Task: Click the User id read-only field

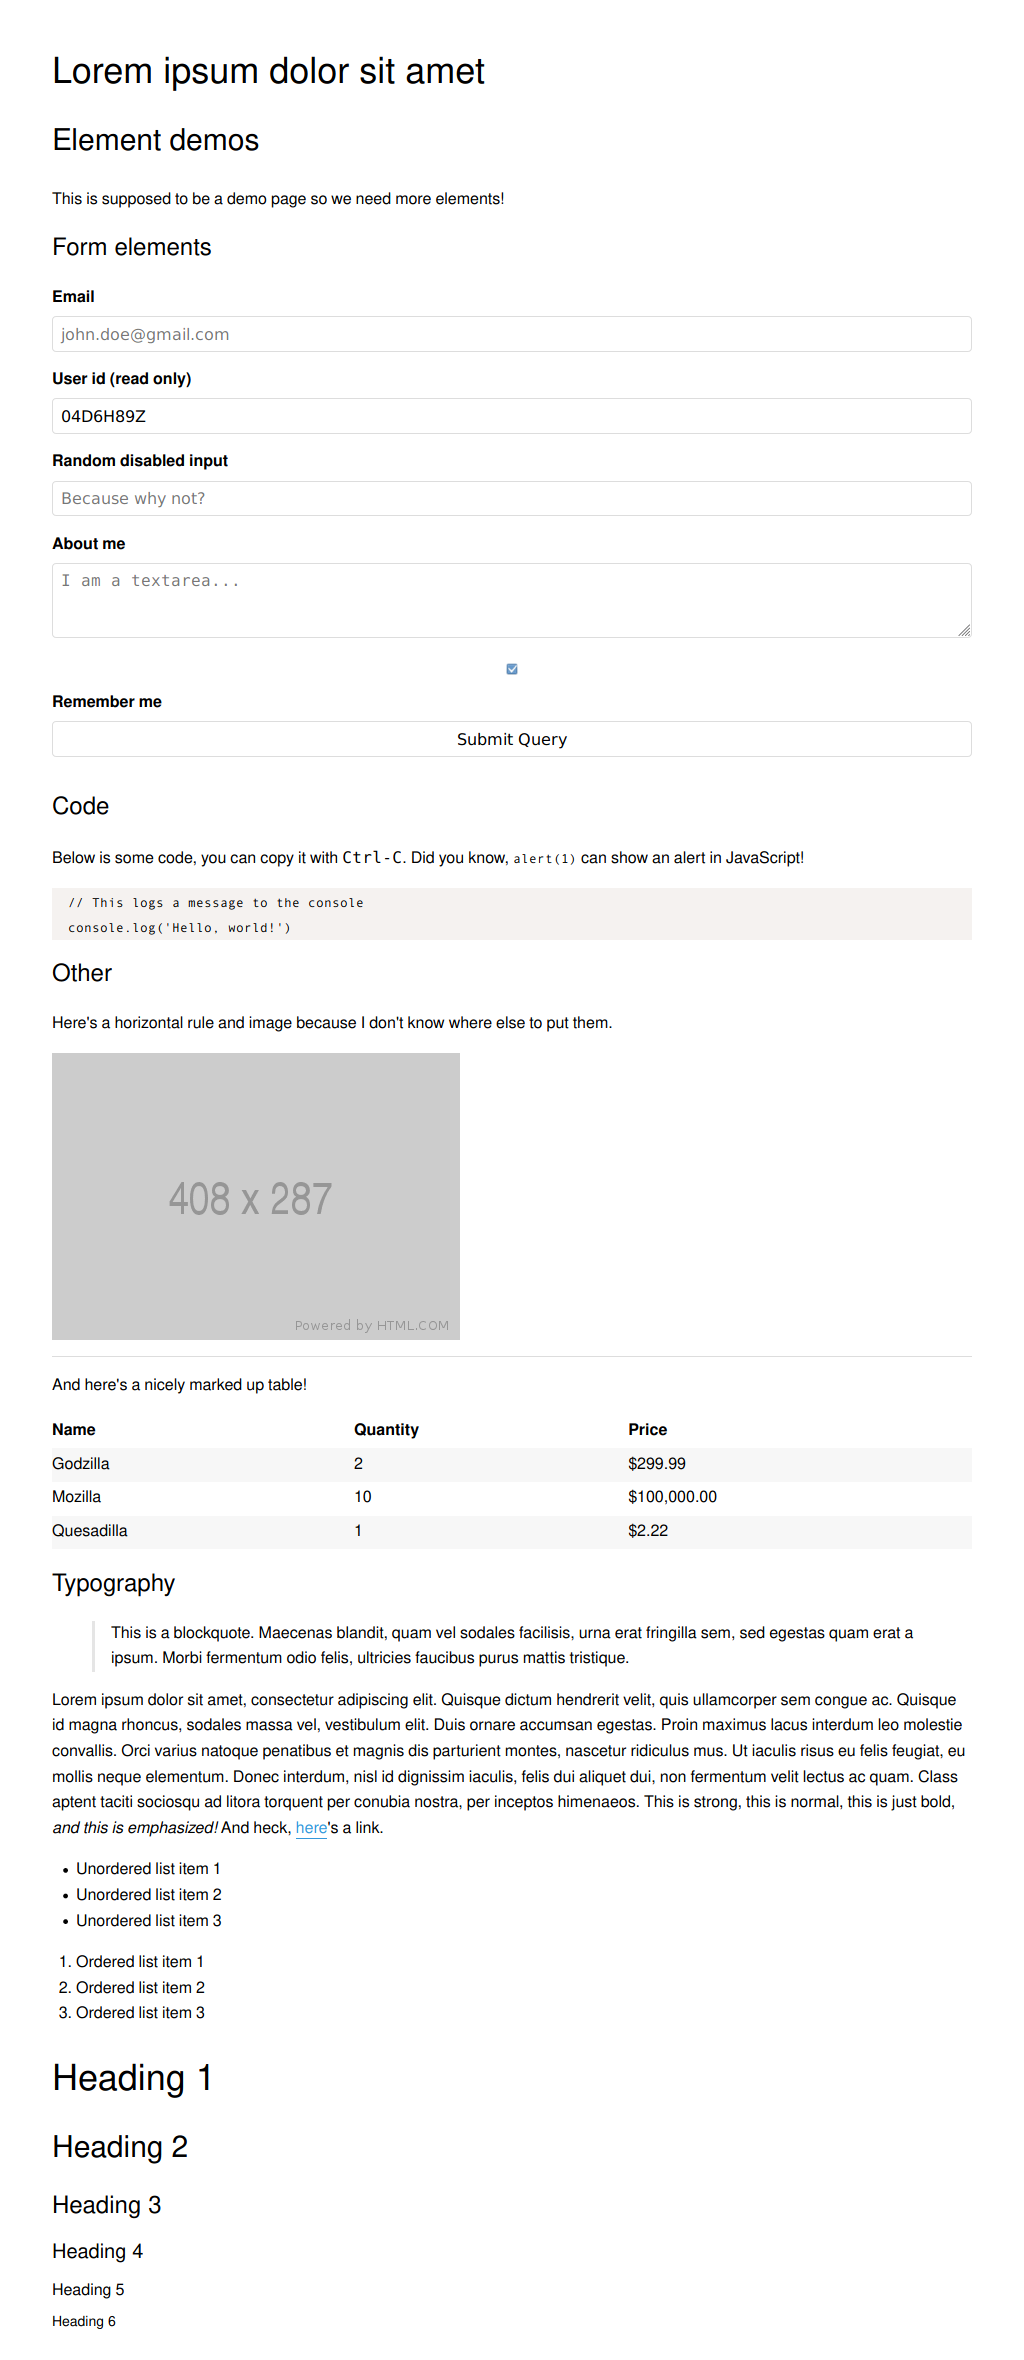Action: (511, 416)
